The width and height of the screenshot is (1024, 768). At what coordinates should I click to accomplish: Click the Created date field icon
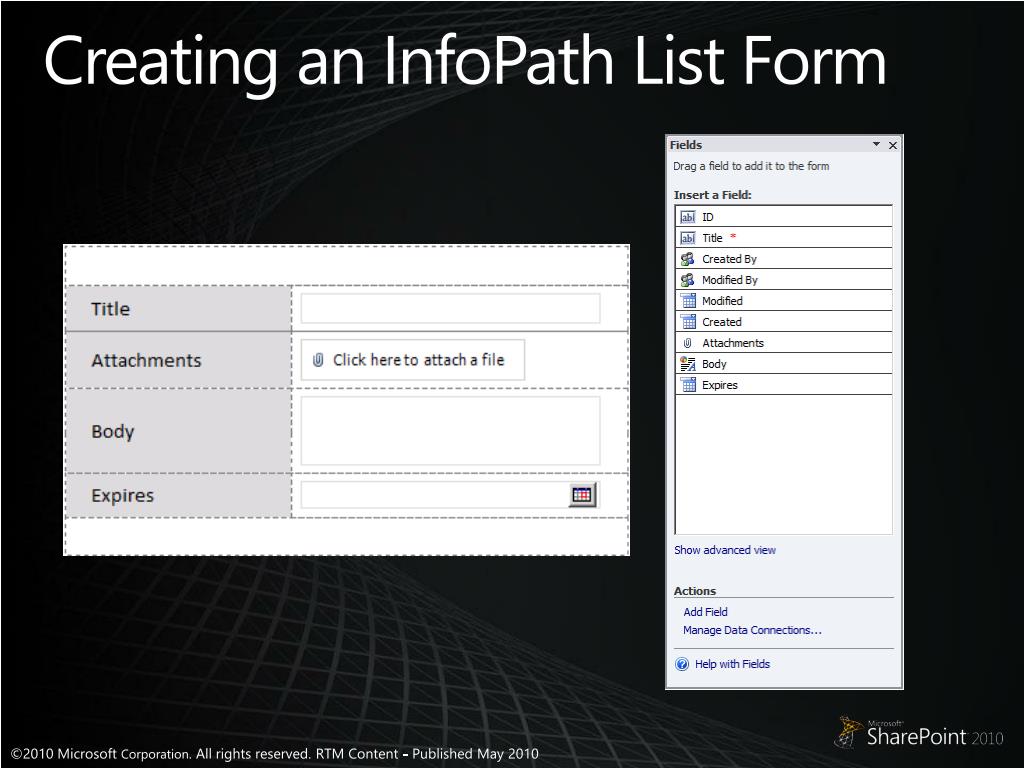point(688,321)
